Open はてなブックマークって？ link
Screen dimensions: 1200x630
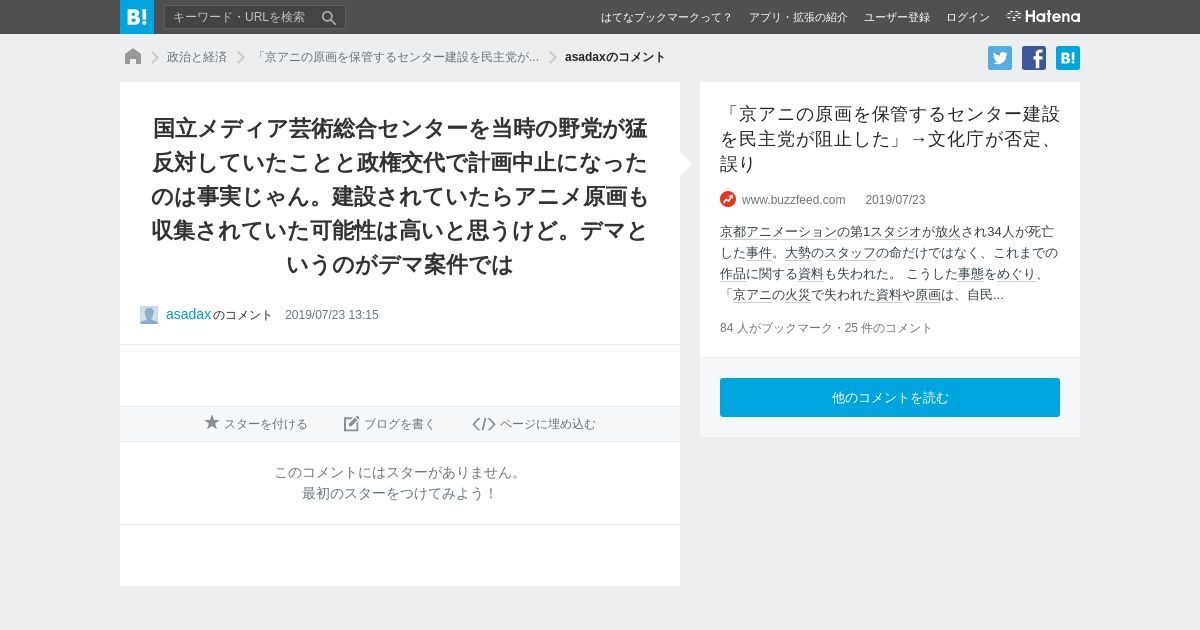(x=666, y=17)
